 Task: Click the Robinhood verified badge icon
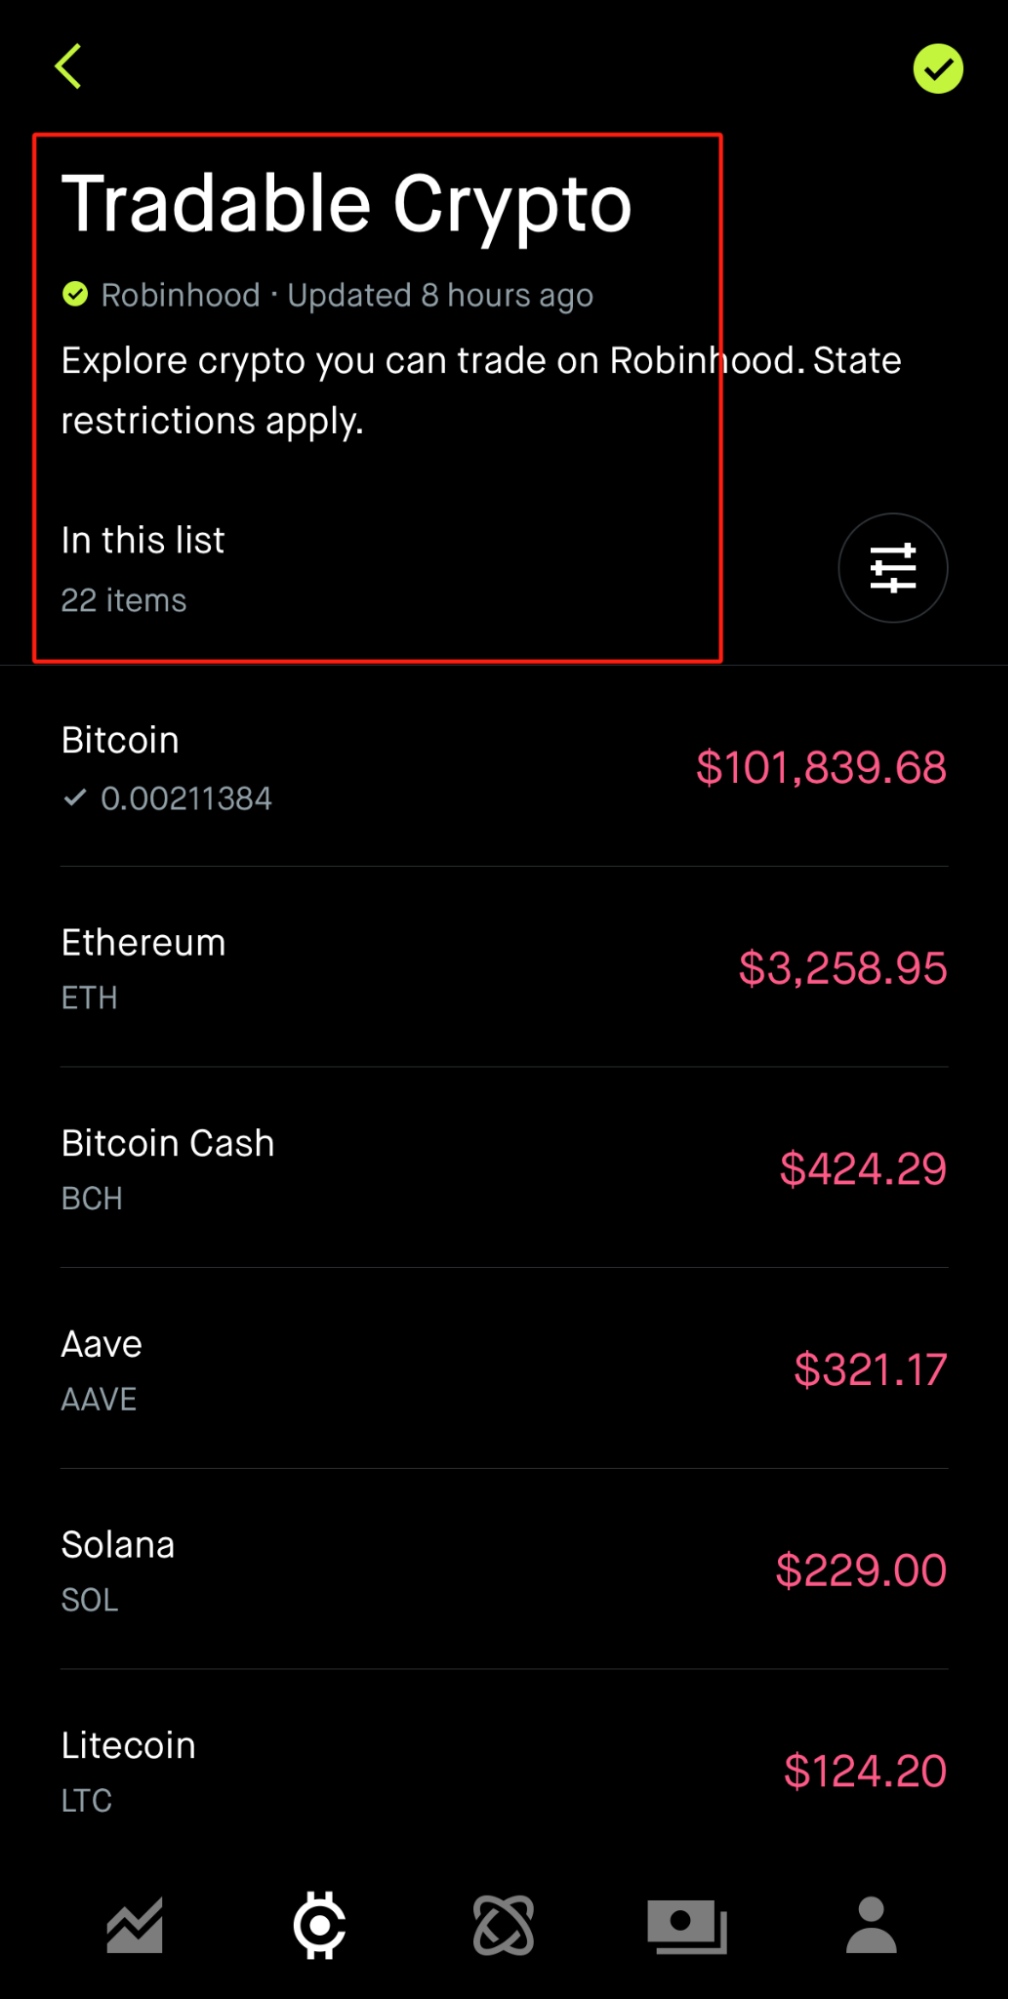(75, 295)
